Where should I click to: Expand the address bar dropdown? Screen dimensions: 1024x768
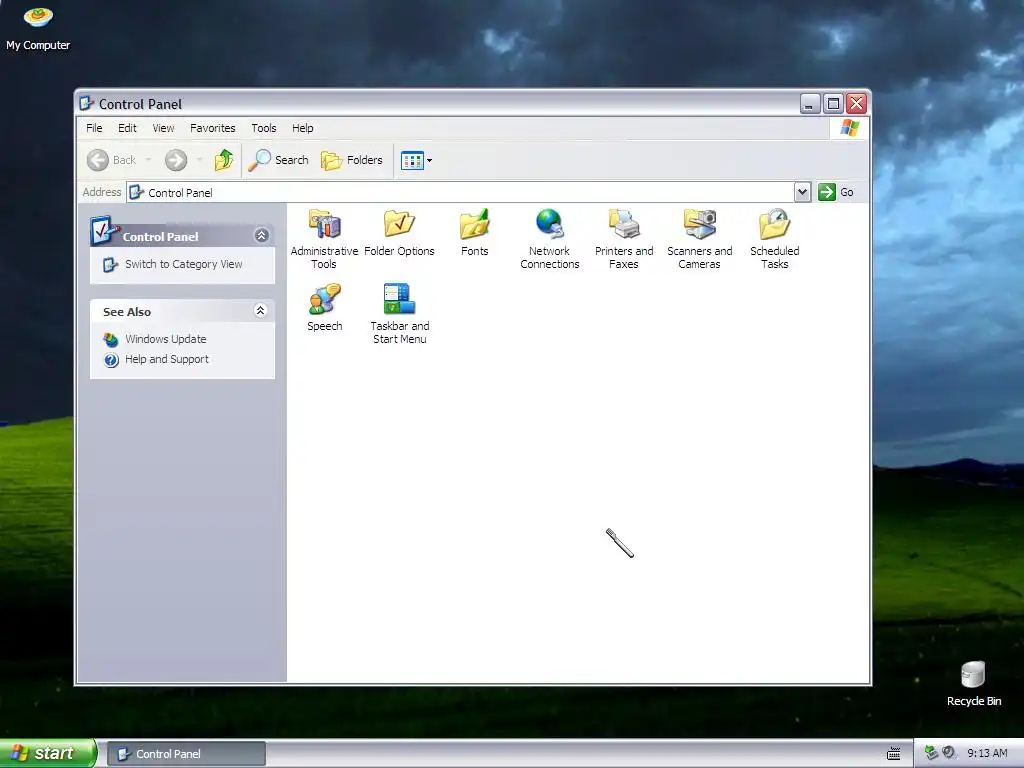pos(803,192)
